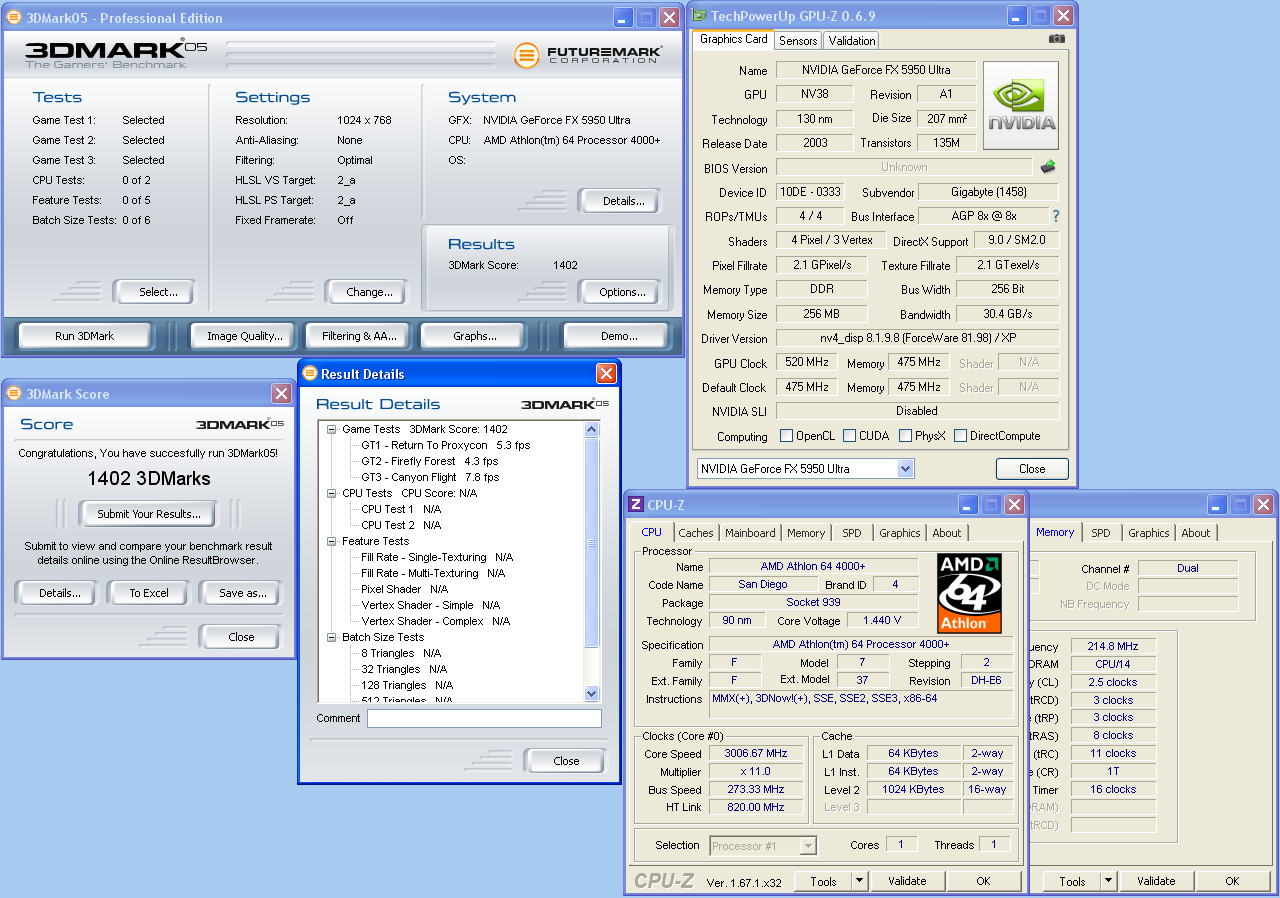Click the Result Details title bar icon
This screenshot has width=1280, height=898.
pyautogui.click(x=310, y=374)
